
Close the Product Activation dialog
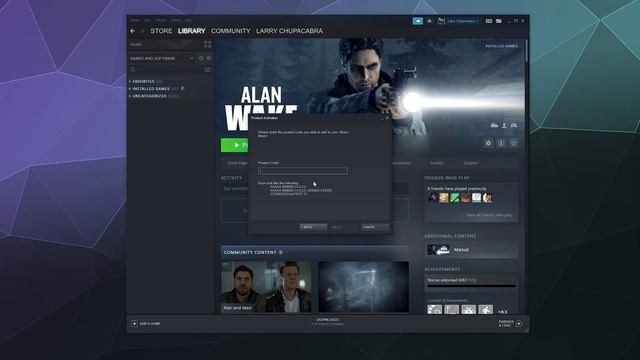(387, 118)
